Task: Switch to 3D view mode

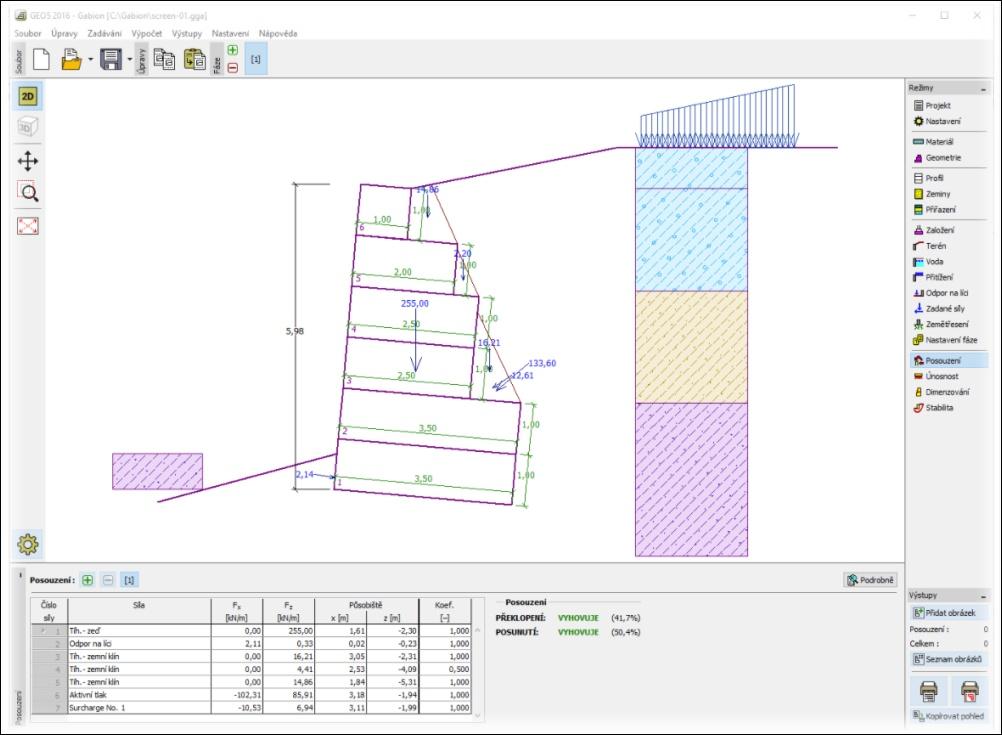Action: [27, 127]
